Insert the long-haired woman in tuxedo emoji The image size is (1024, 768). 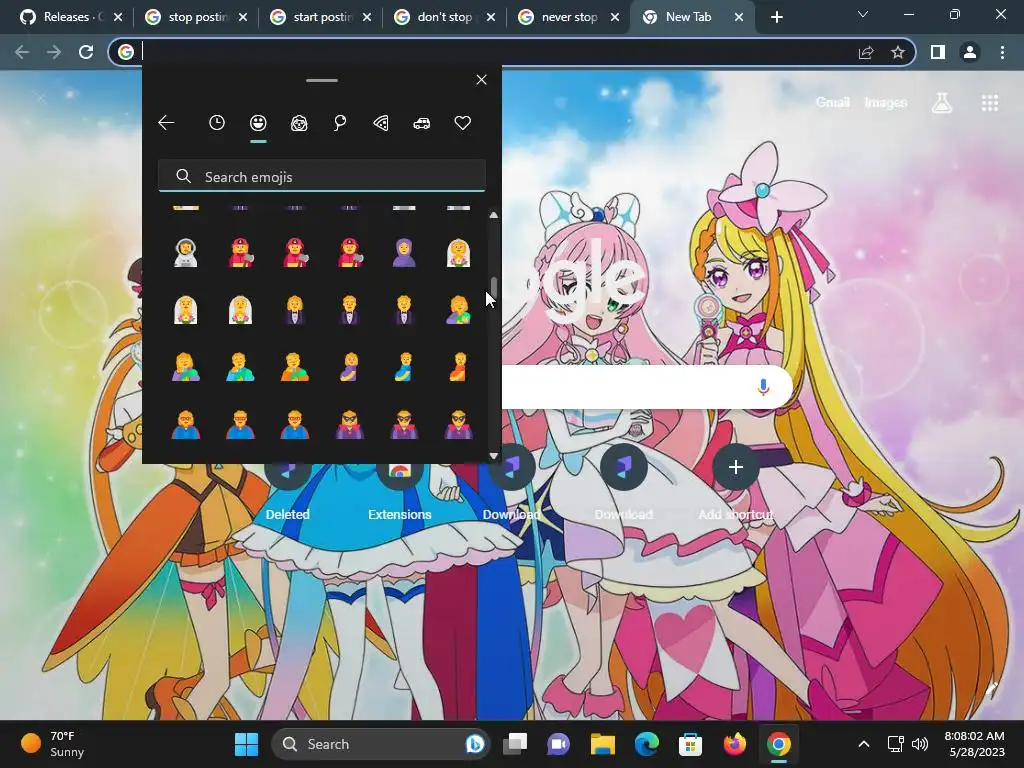point(295,310)
